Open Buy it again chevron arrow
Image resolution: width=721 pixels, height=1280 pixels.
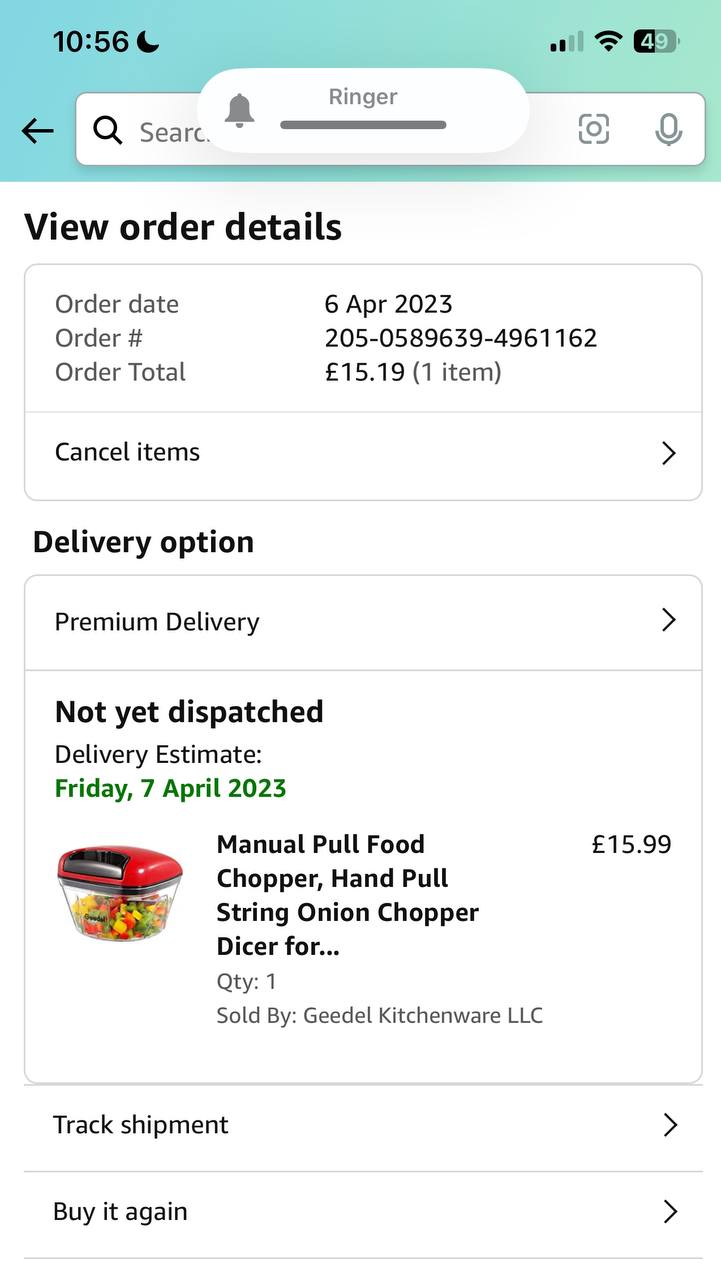coord(670,1212)
